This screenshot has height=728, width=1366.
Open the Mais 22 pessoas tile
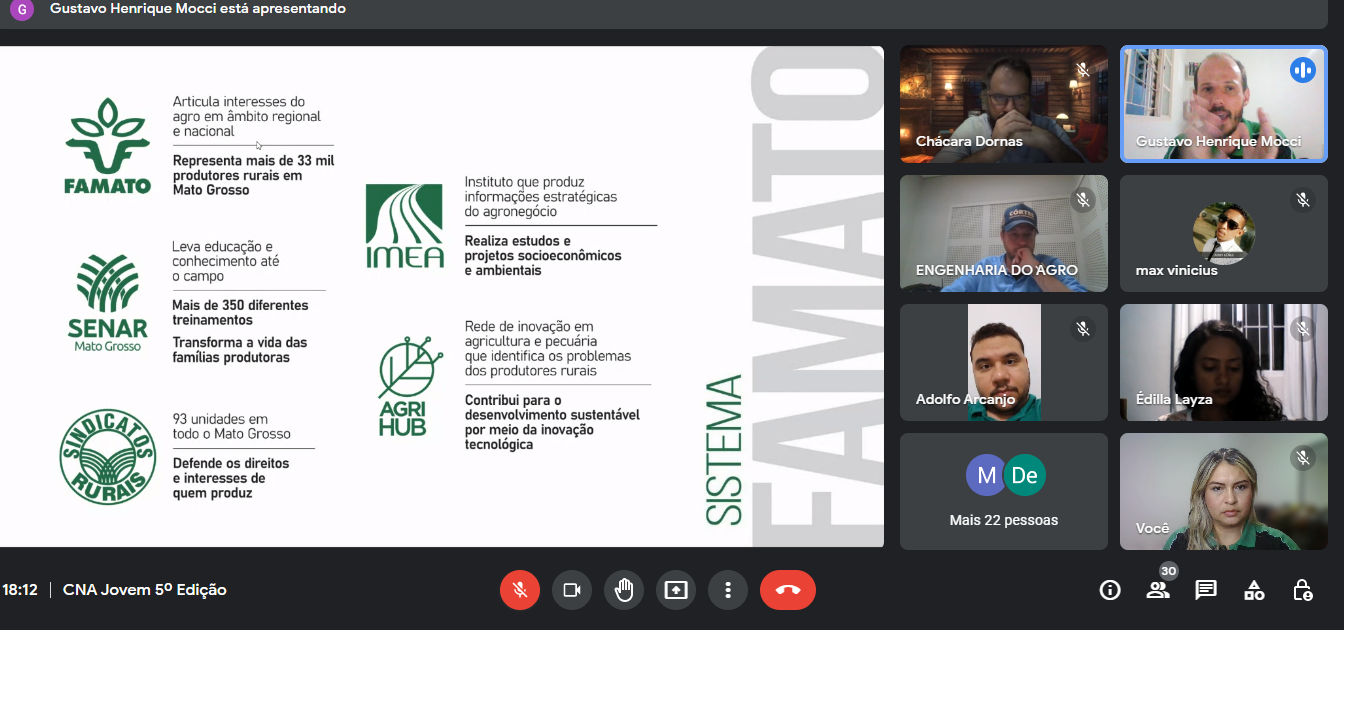click(x=1003, y=491)
